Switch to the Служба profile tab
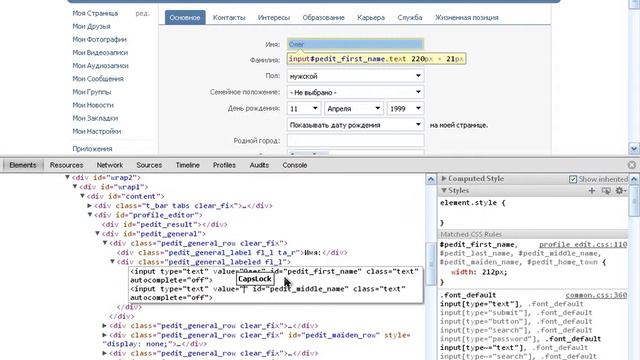Viewport: 640px width, 360px height. pyautogui.click(x=410, y=18)
